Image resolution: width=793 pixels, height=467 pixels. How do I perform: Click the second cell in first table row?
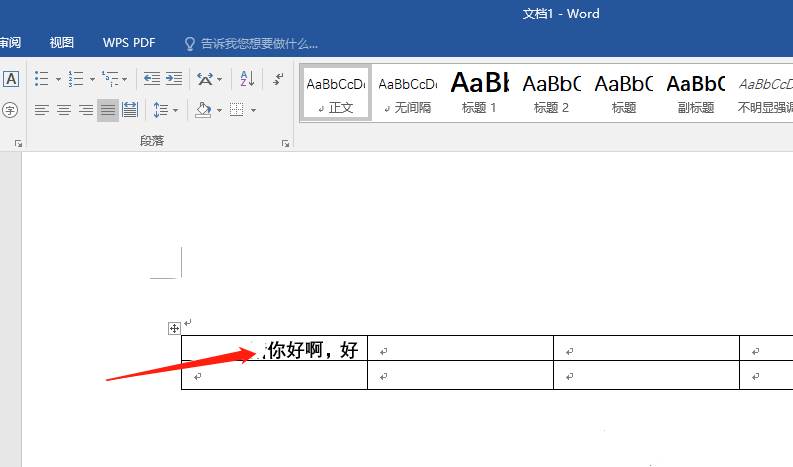click(460, 348)
